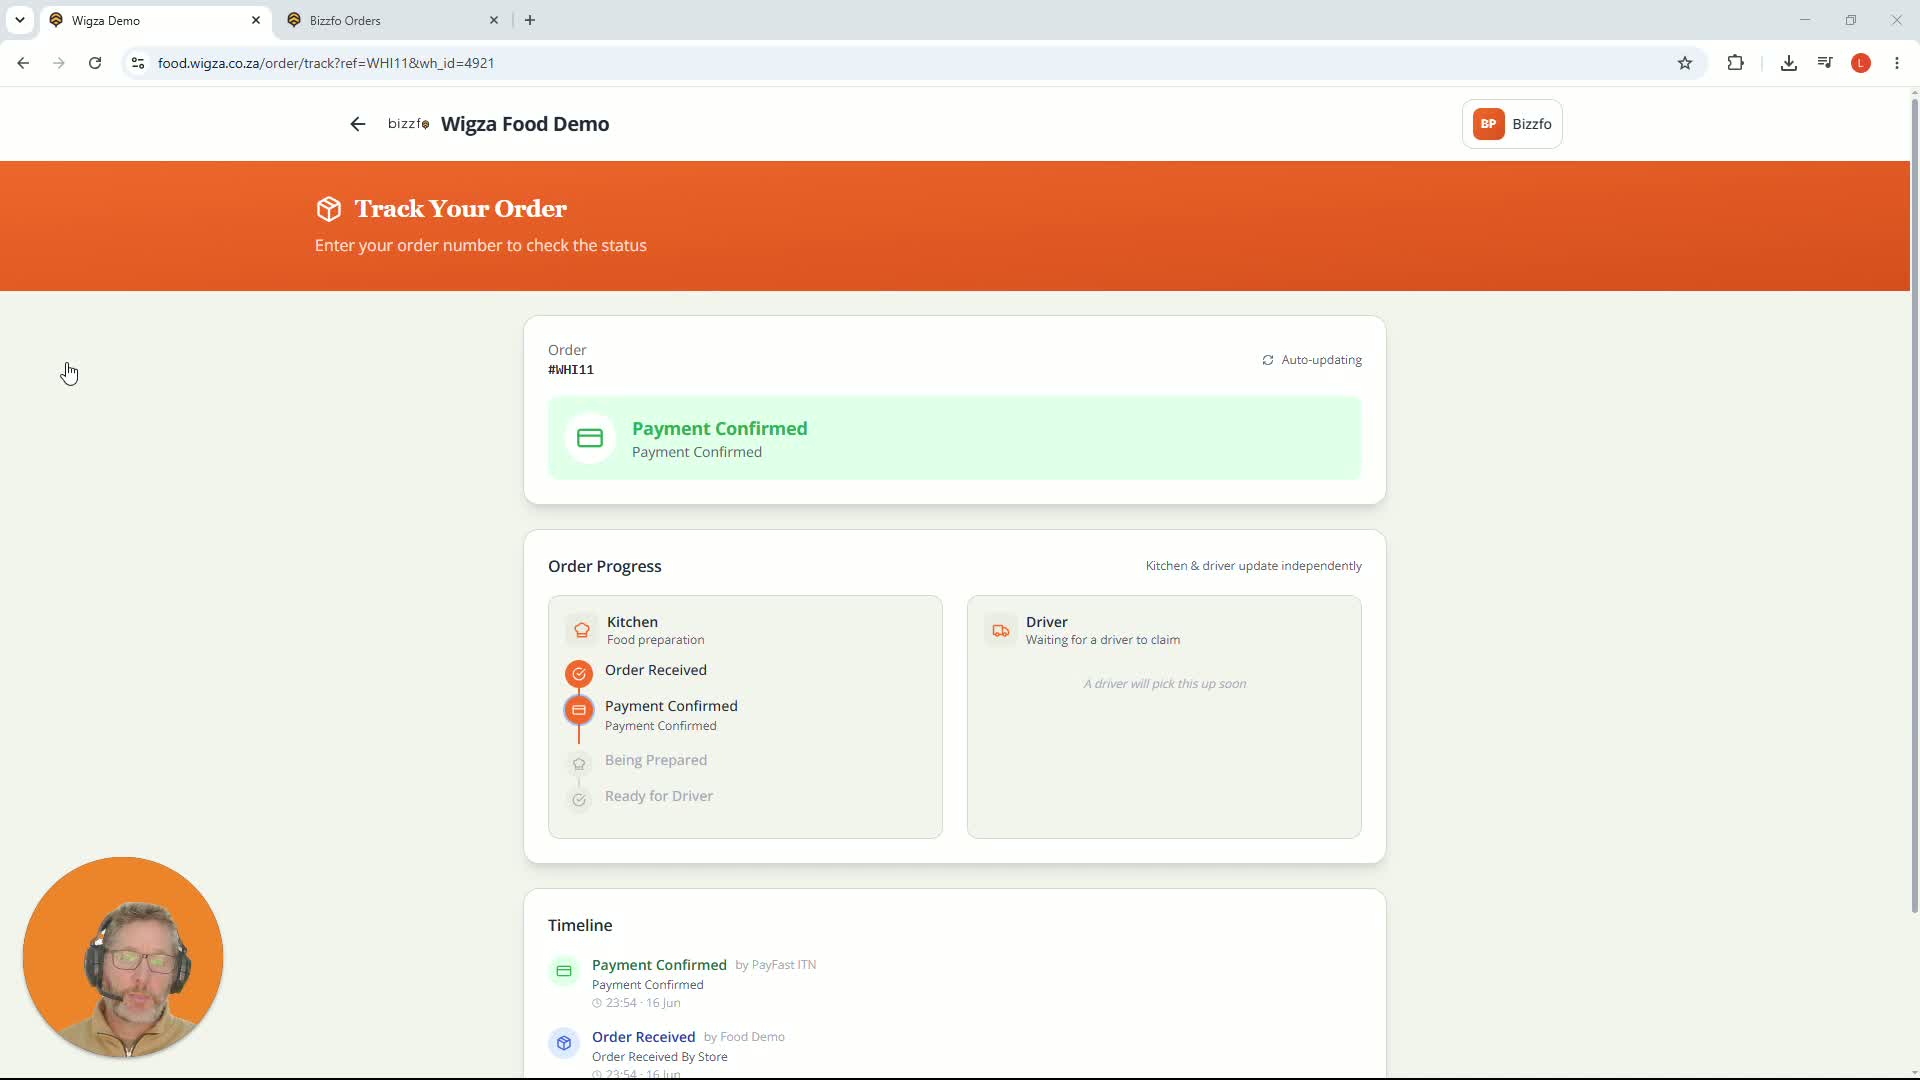
Task: Click the Auto-updating refresh icon
Action: [1268, 360]
